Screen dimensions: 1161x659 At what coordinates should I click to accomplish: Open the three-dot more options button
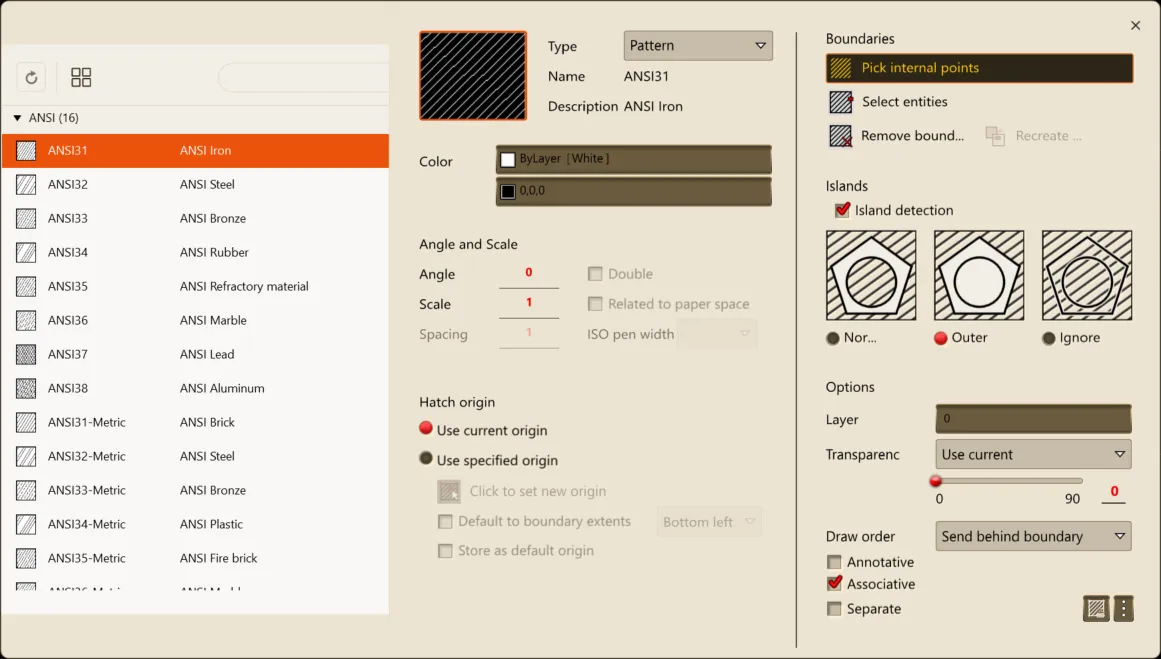pos(1123,608)
